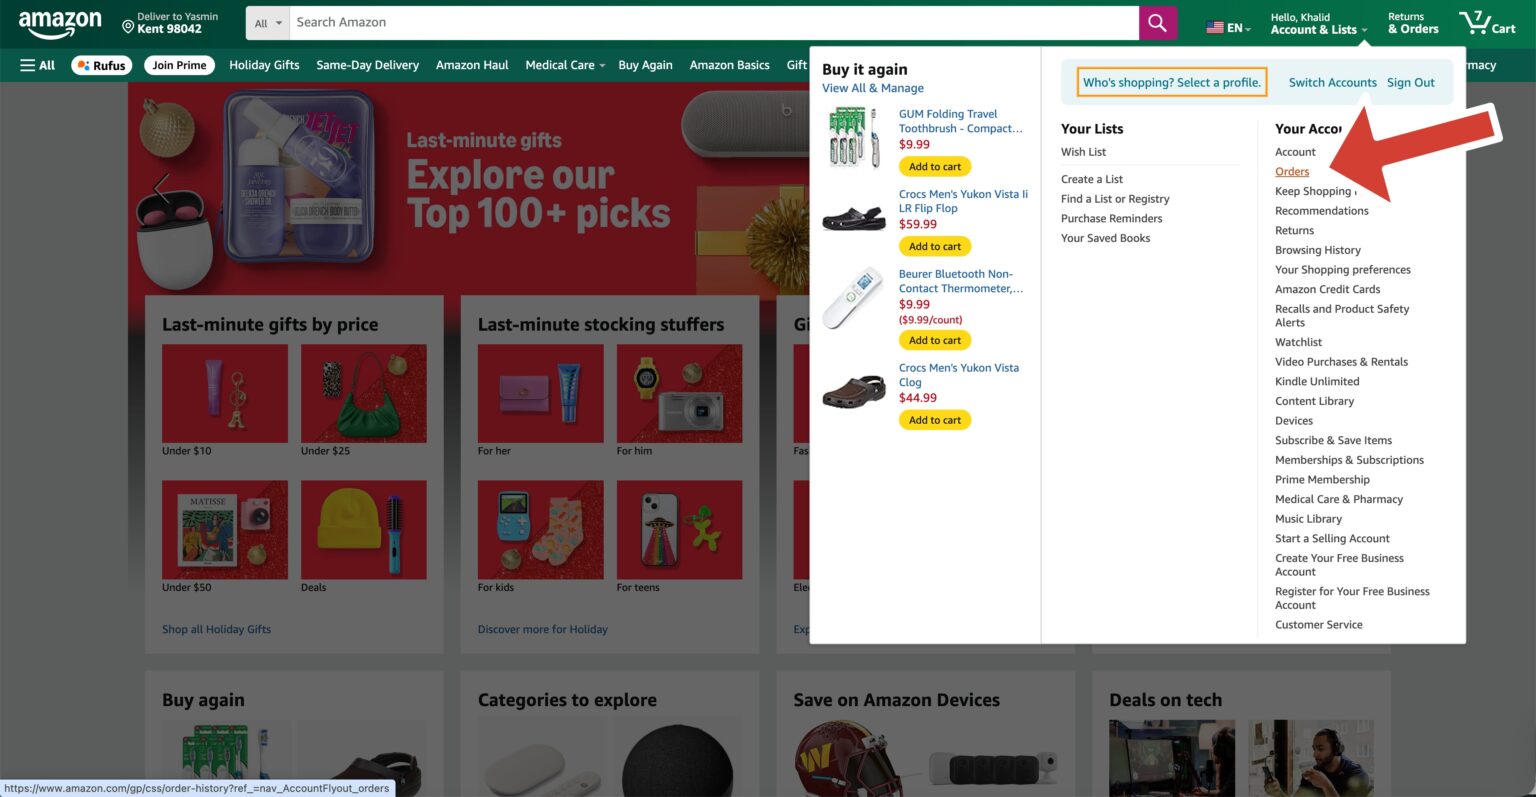This screenshot has height=797, width=1536.
Task: Click the Sign Out link
Action: 1410,83
